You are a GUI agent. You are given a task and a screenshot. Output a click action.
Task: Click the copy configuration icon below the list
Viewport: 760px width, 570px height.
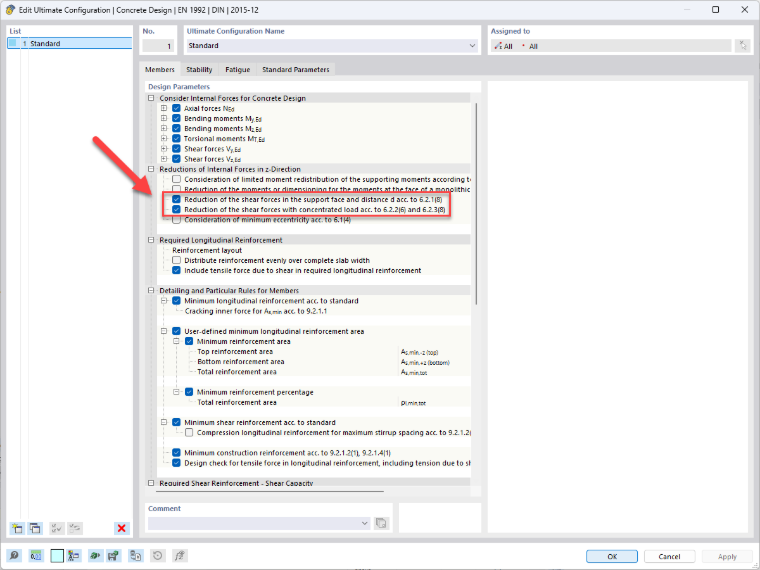click(35, 528)
